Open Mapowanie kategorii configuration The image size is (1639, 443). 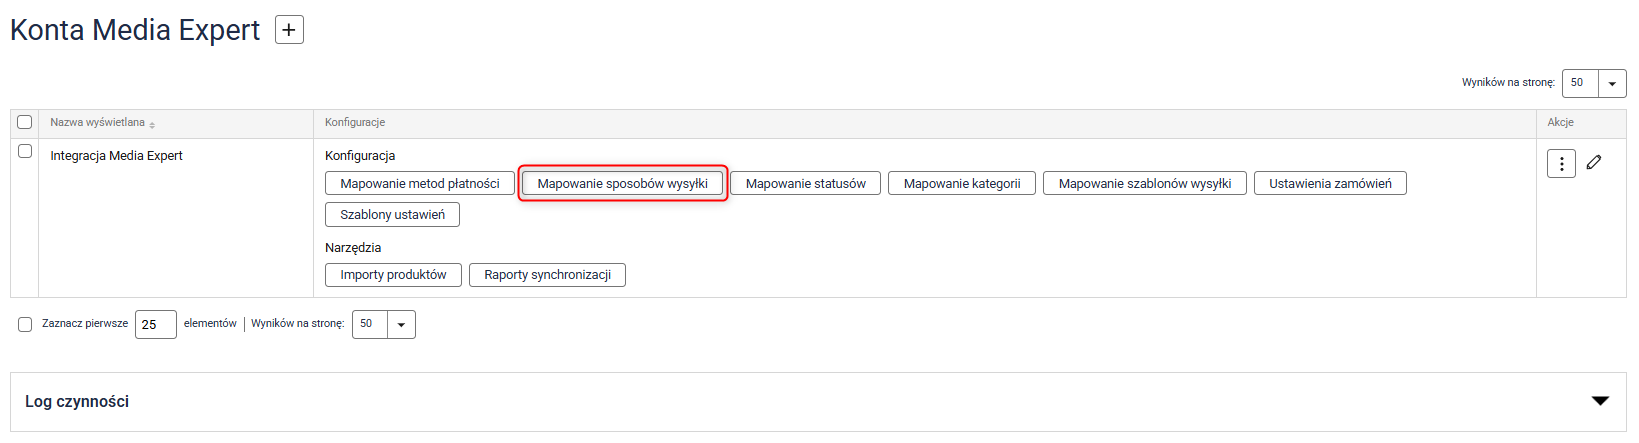pos(962,183)
